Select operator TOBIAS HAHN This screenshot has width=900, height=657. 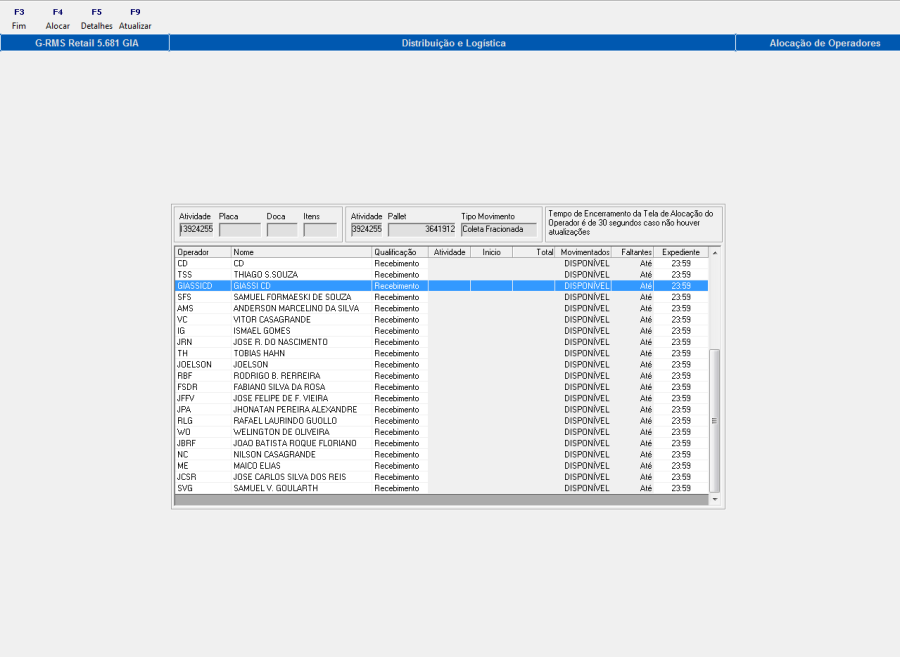441,353
